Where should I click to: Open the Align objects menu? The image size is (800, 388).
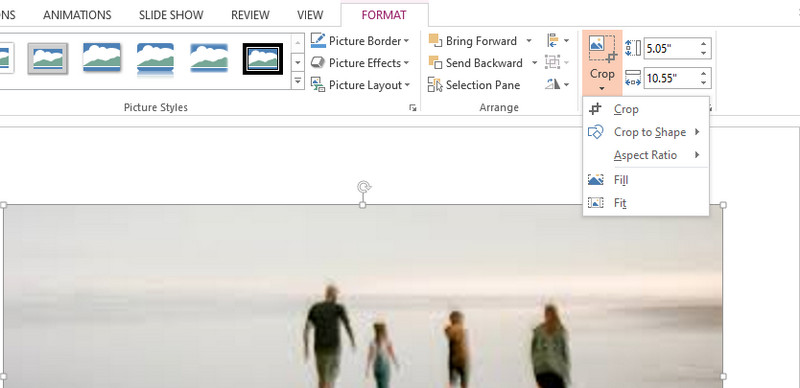[x=557, y=41]
